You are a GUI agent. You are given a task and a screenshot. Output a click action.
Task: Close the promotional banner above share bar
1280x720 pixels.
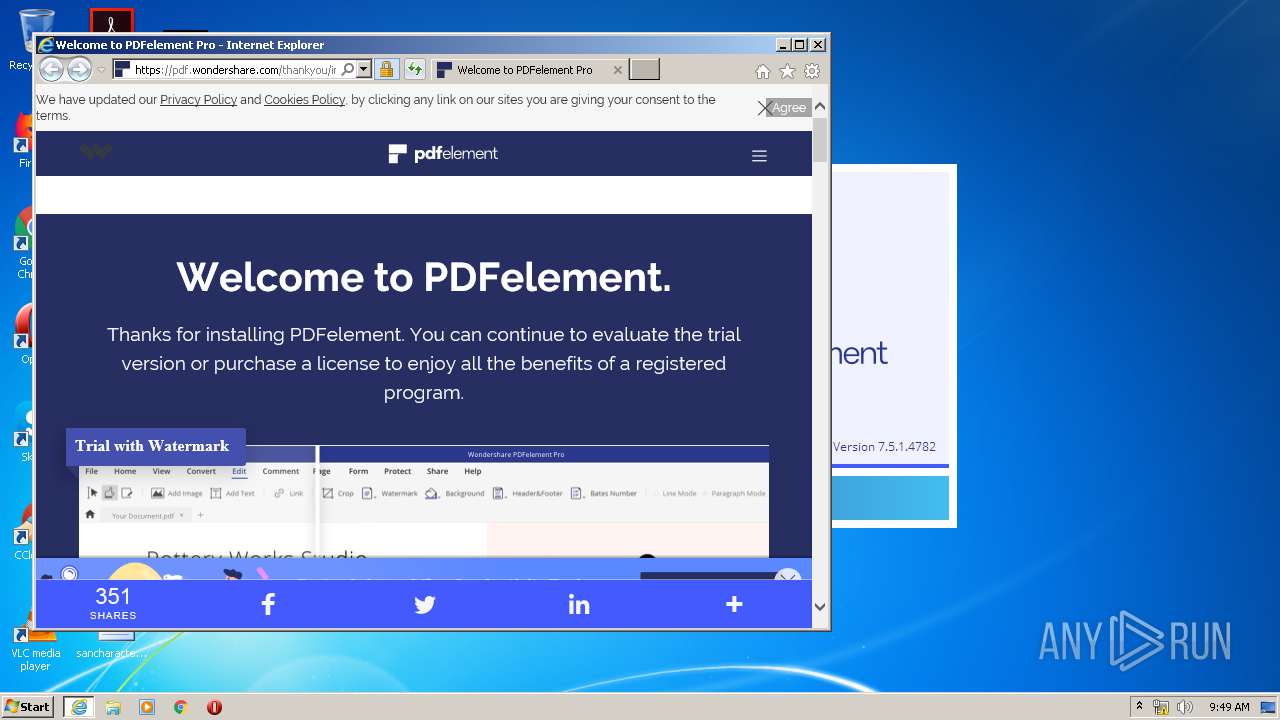(x=788, y=577)
